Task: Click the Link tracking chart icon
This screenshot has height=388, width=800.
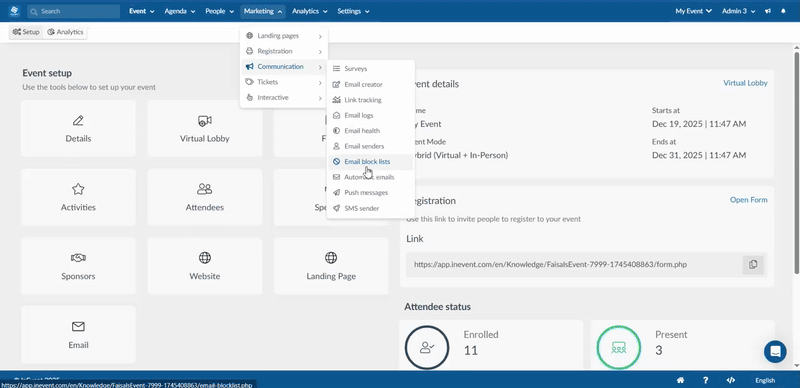Action: tap(336, 100)
